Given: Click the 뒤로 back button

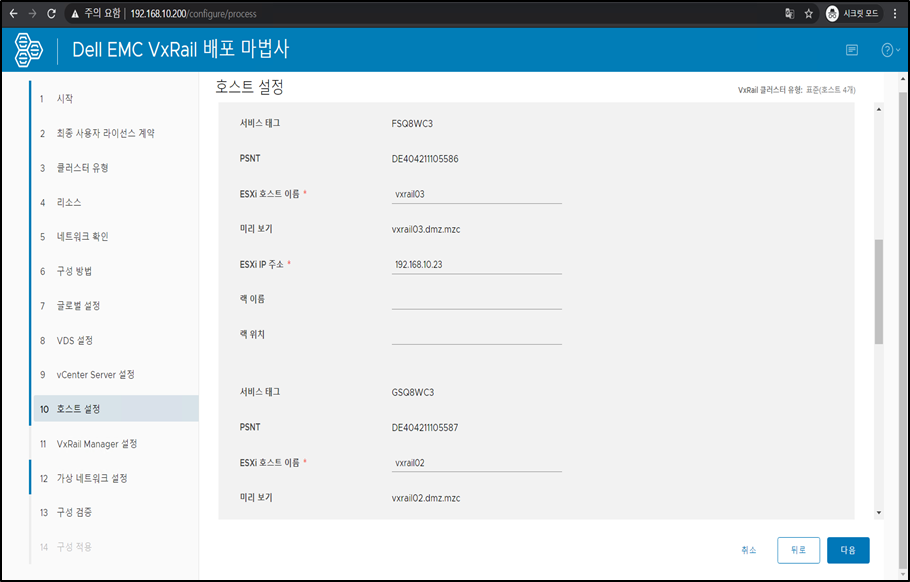Looking at the screenshot, I should point(799,550).
